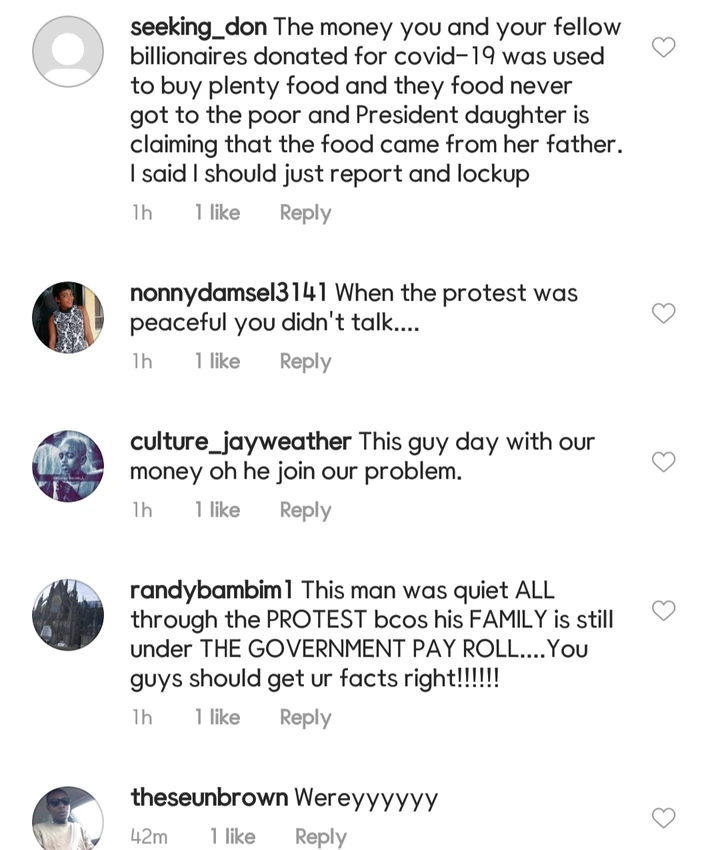Heart the culture_jayweather comment
The width and height of the screenshot is (720, 850).
(663, 461)
